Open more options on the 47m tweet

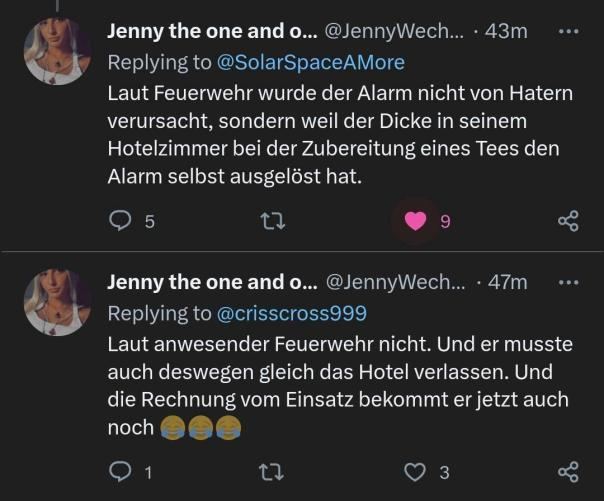pos(569,282)
